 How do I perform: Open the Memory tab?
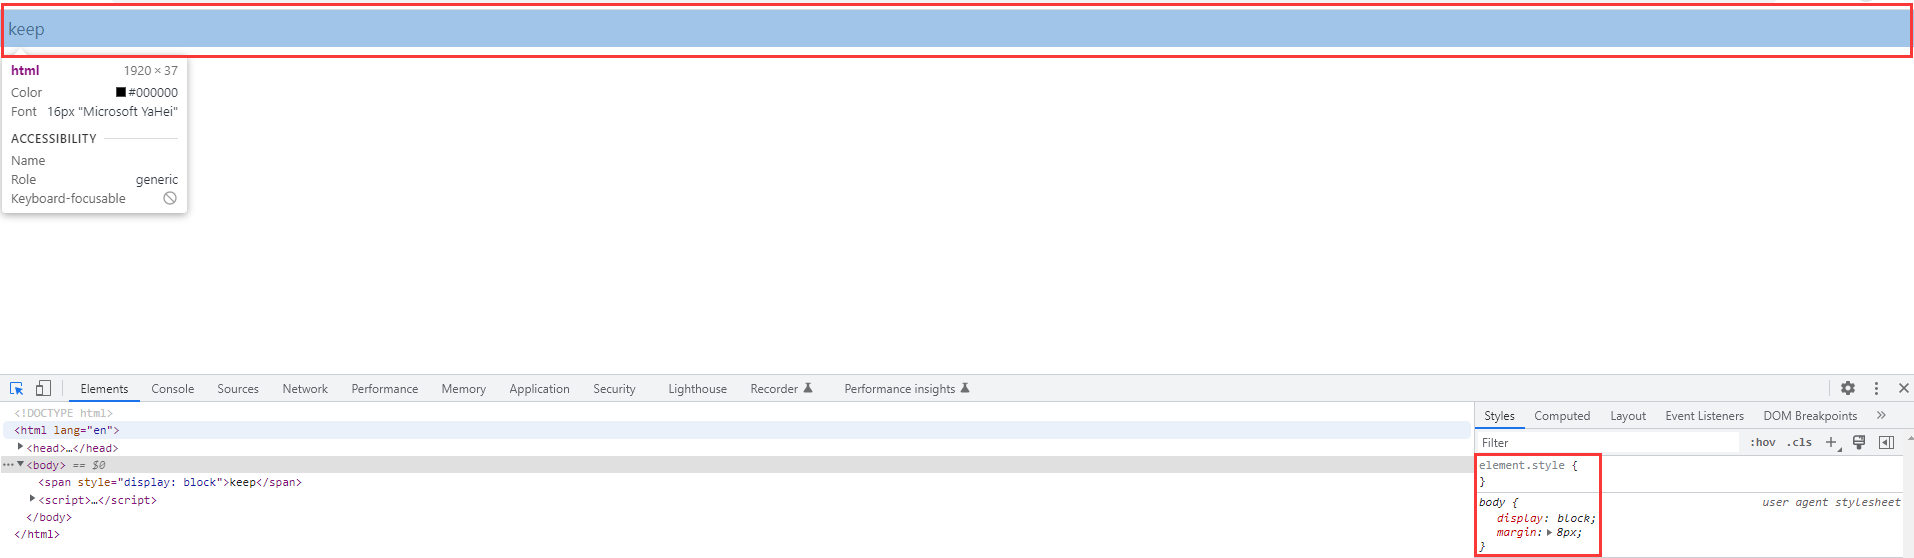coord(463,389)
